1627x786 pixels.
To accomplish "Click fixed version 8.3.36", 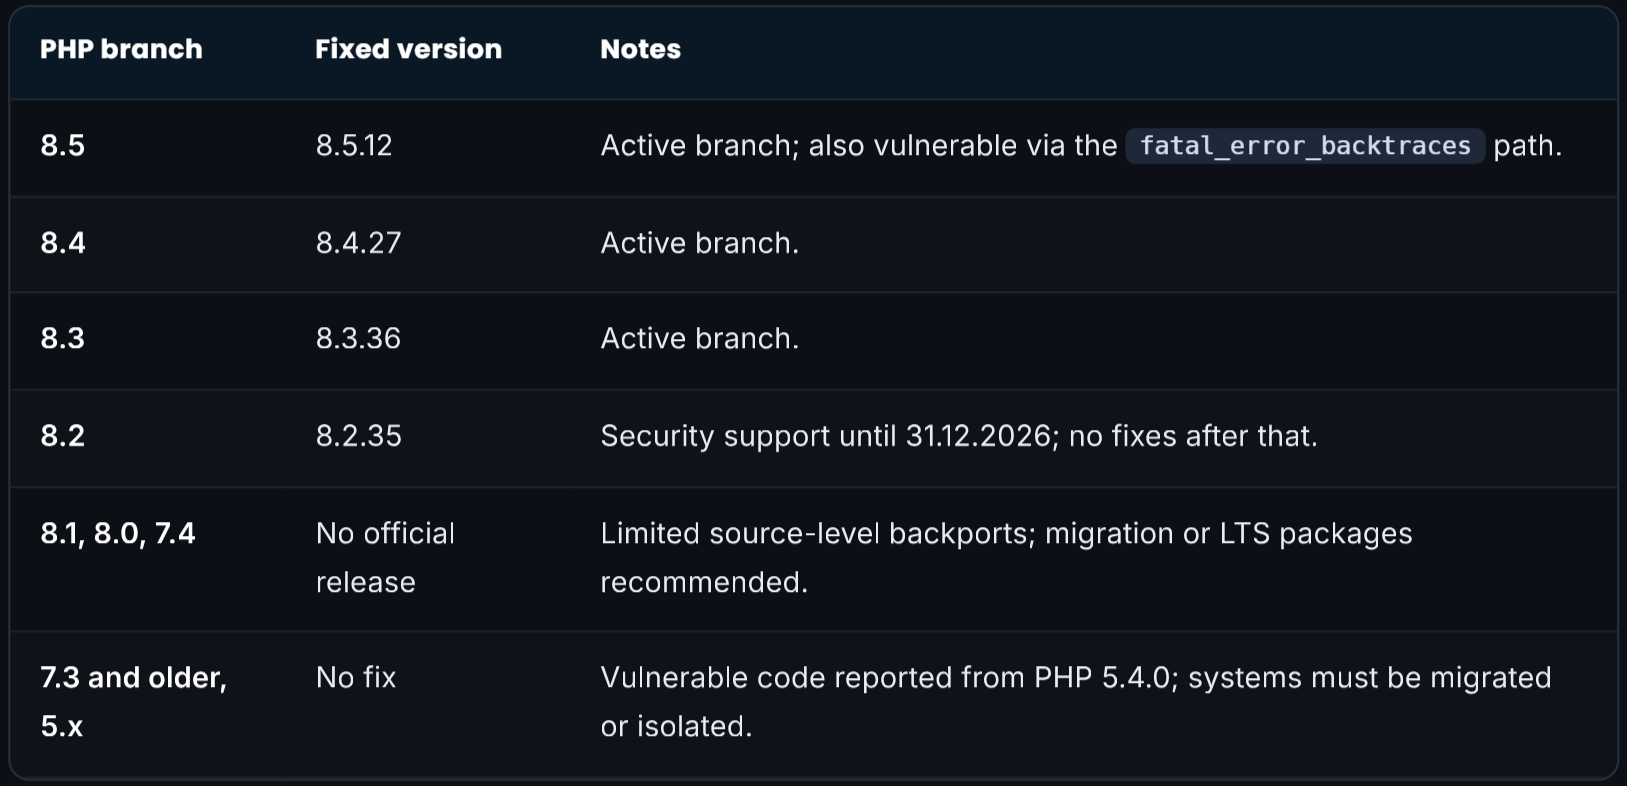I will click(358, 339).
